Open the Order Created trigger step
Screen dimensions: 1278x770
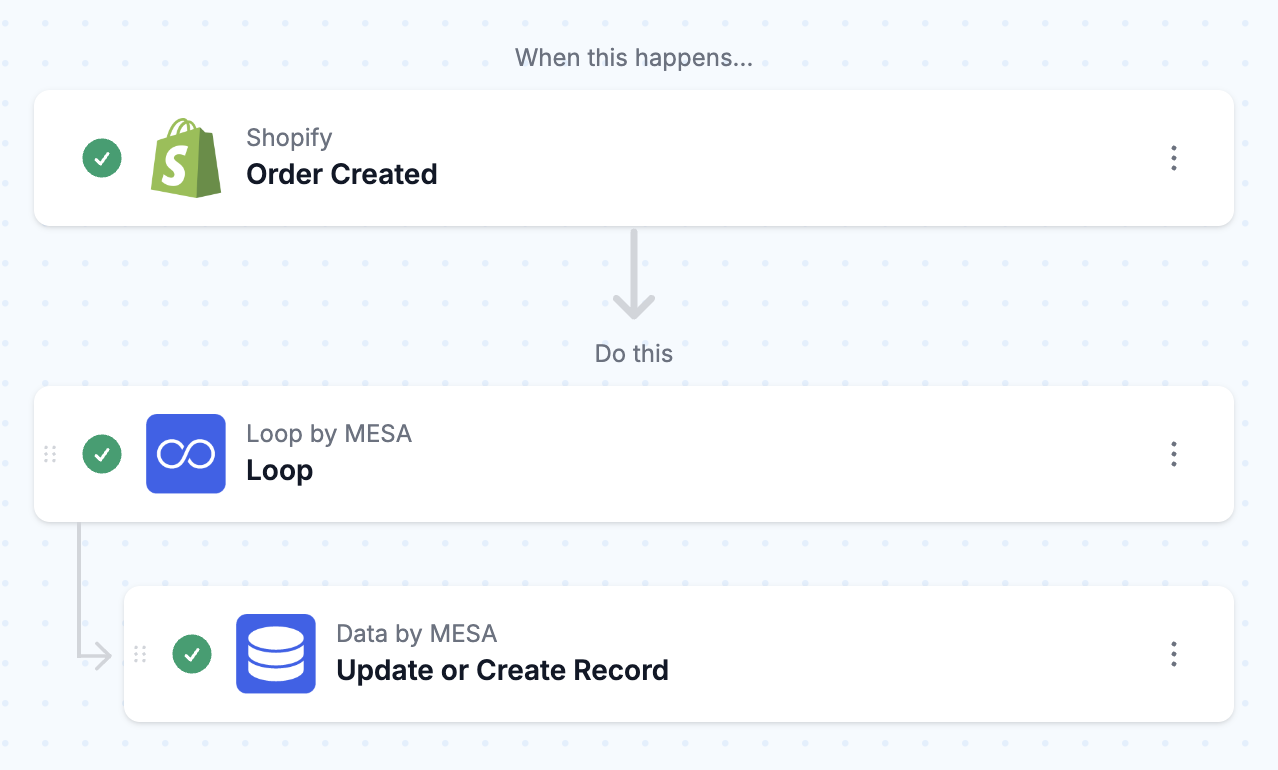[x=342, y=174]
